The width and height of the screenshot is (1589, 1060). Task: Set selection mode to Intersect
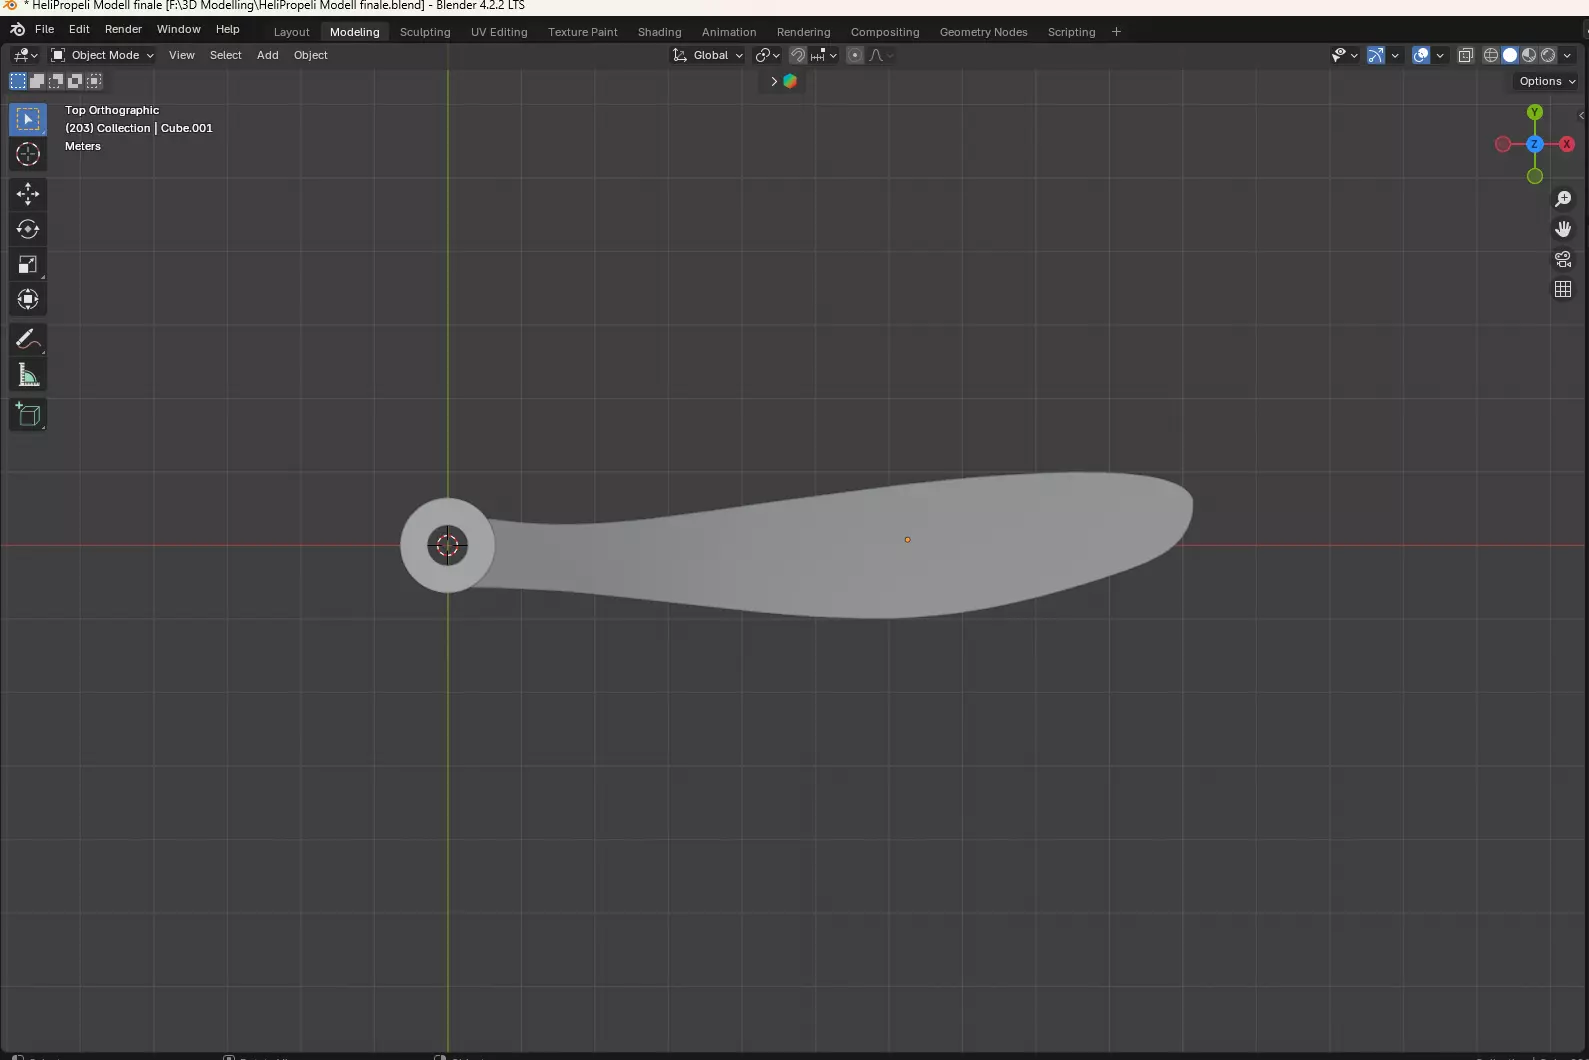point(94,81)
